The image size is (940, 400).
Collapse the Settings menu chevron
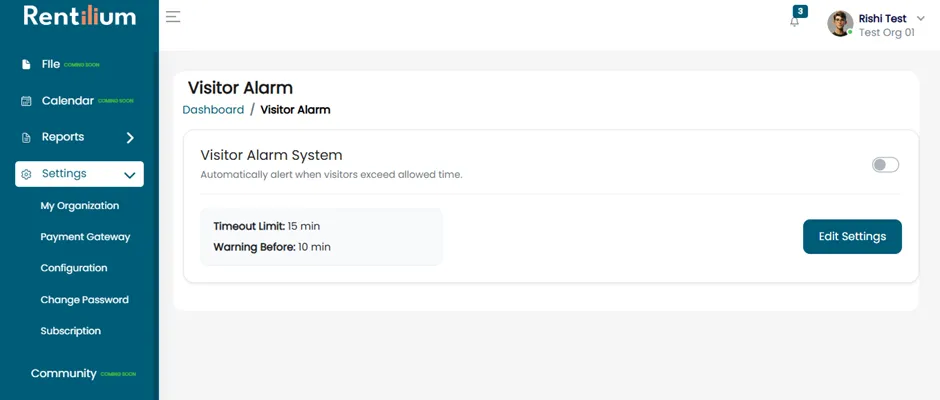point(129,175)
